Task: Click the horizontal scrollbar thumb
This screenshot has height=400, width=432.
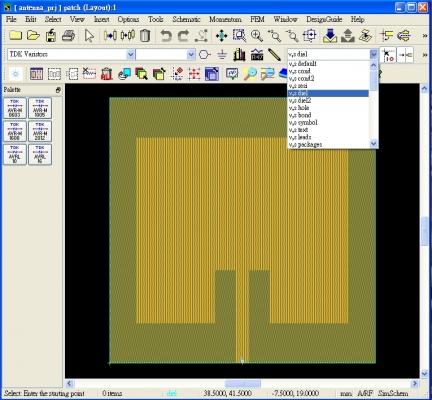Action: 243,383
